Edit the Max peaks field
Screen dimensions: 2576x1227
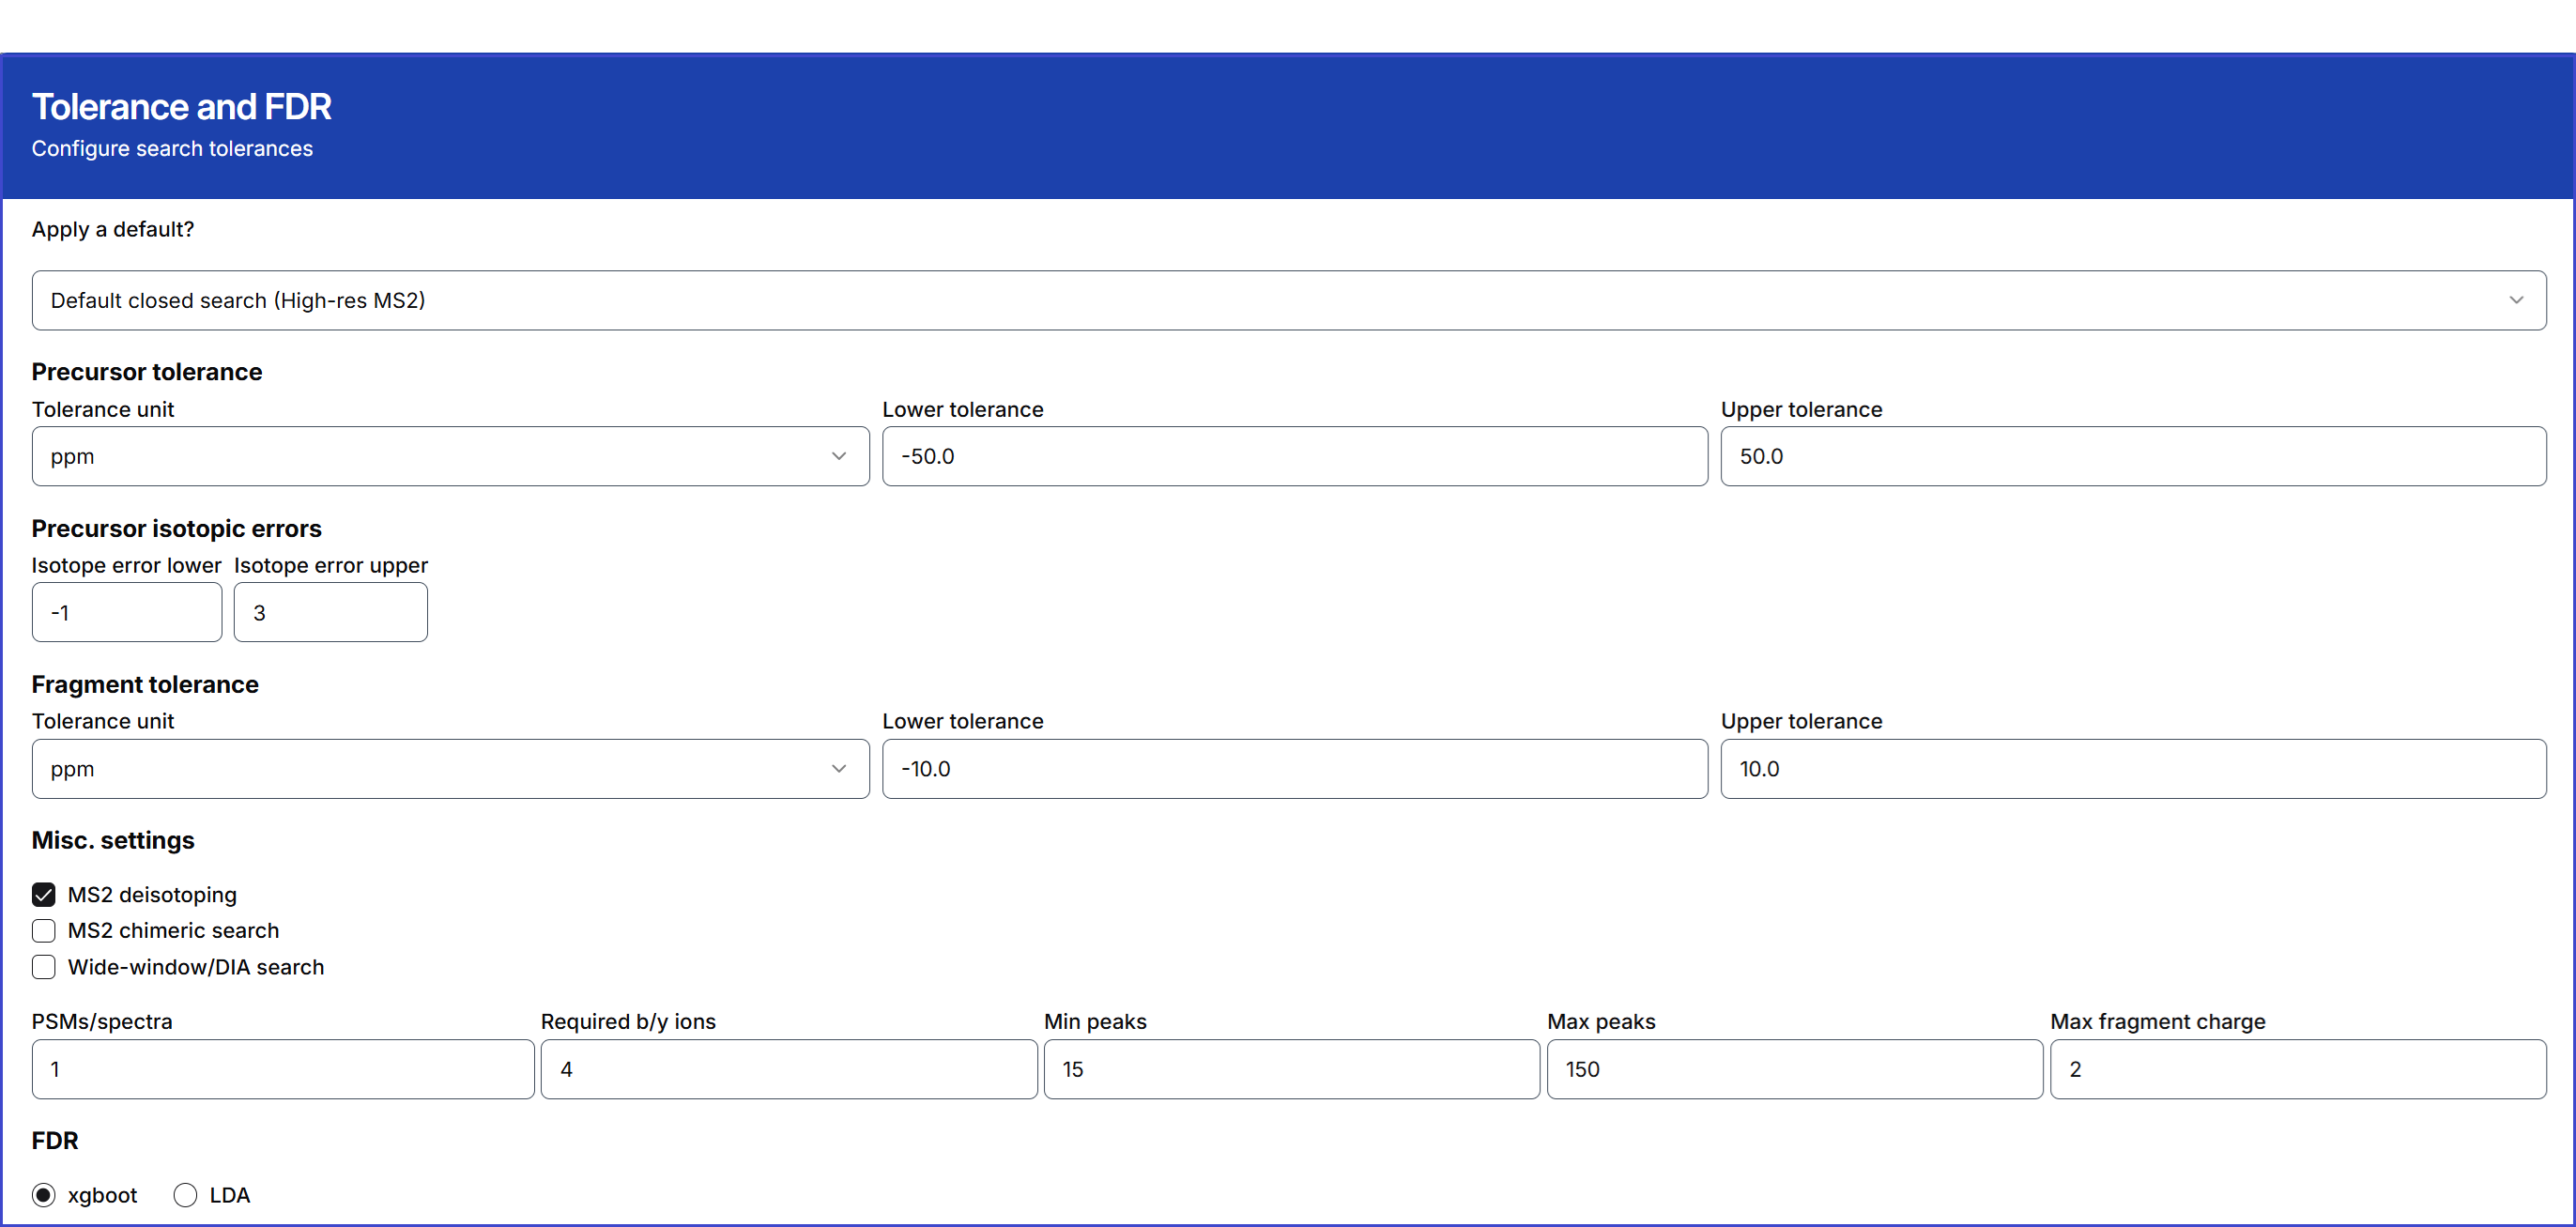pyautogui.click(x=1794, y=1068)
